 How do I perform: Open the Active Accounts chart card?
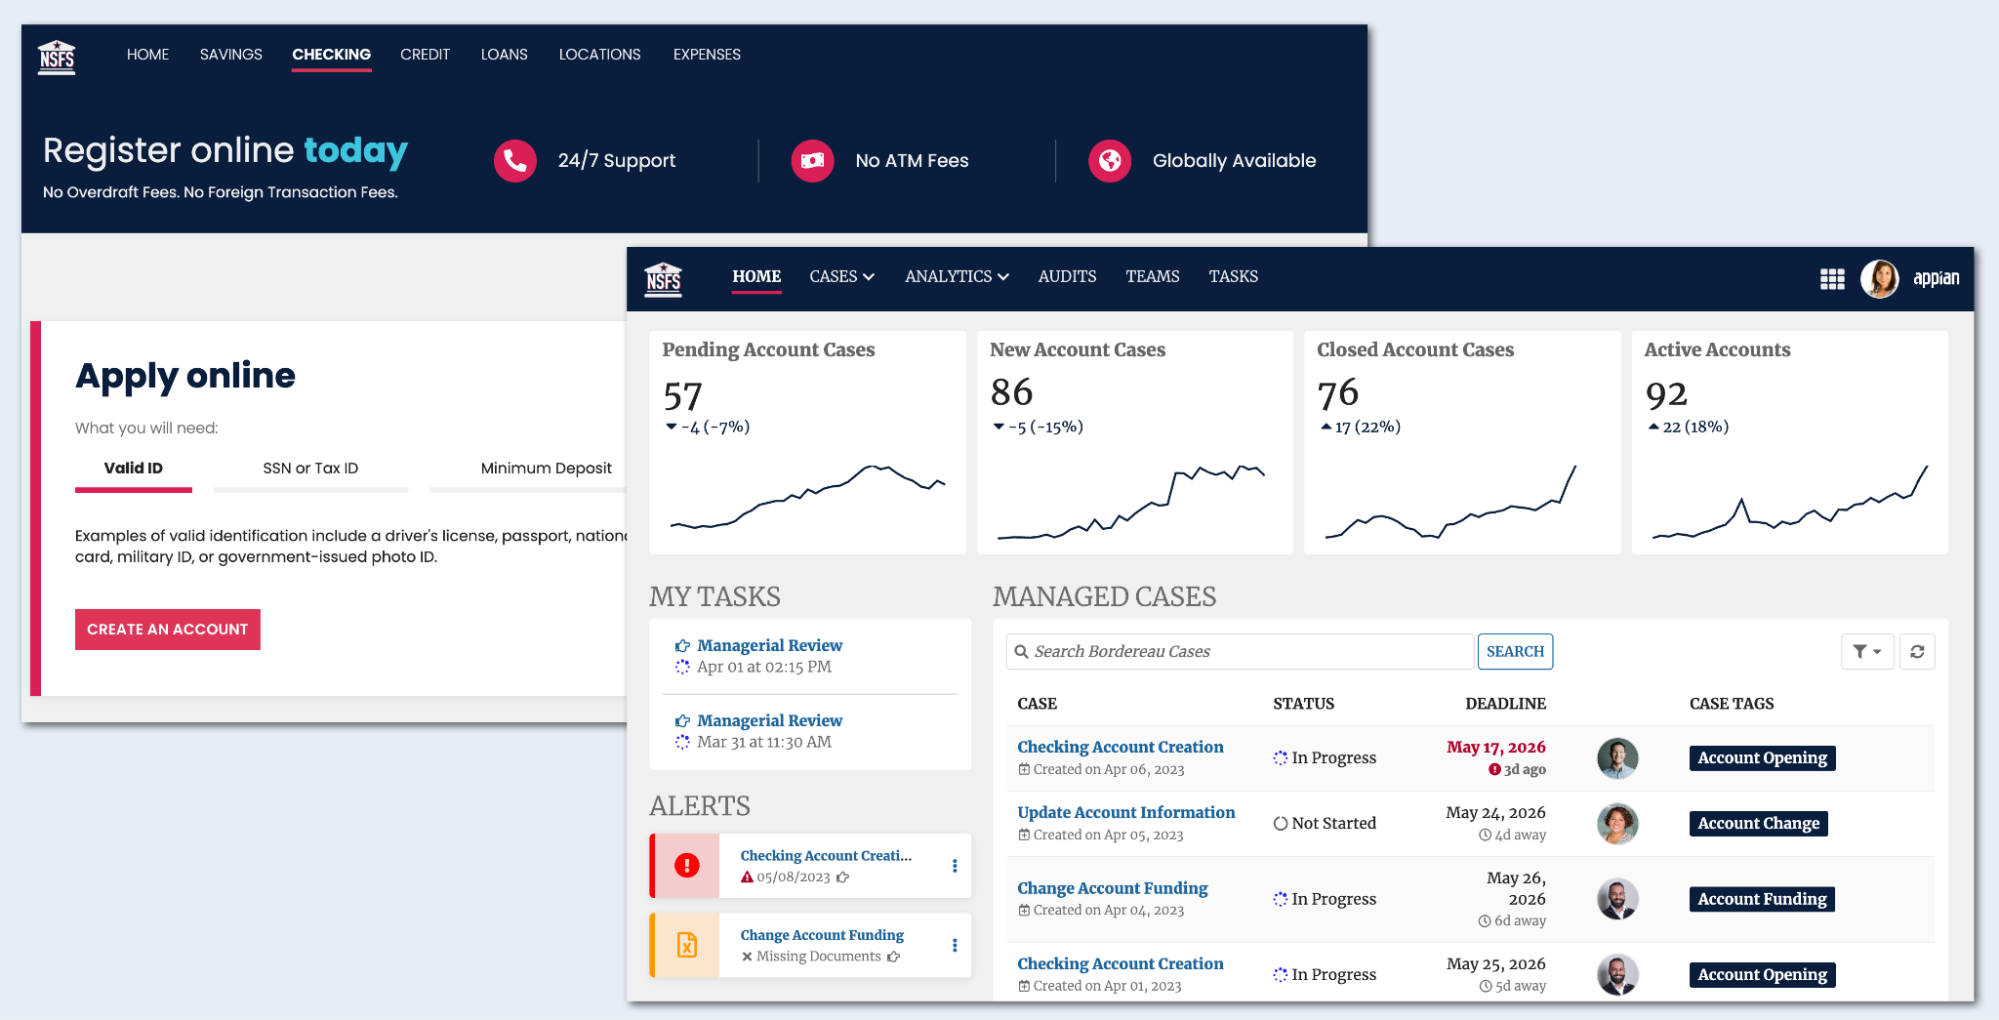pos(1790,442)
